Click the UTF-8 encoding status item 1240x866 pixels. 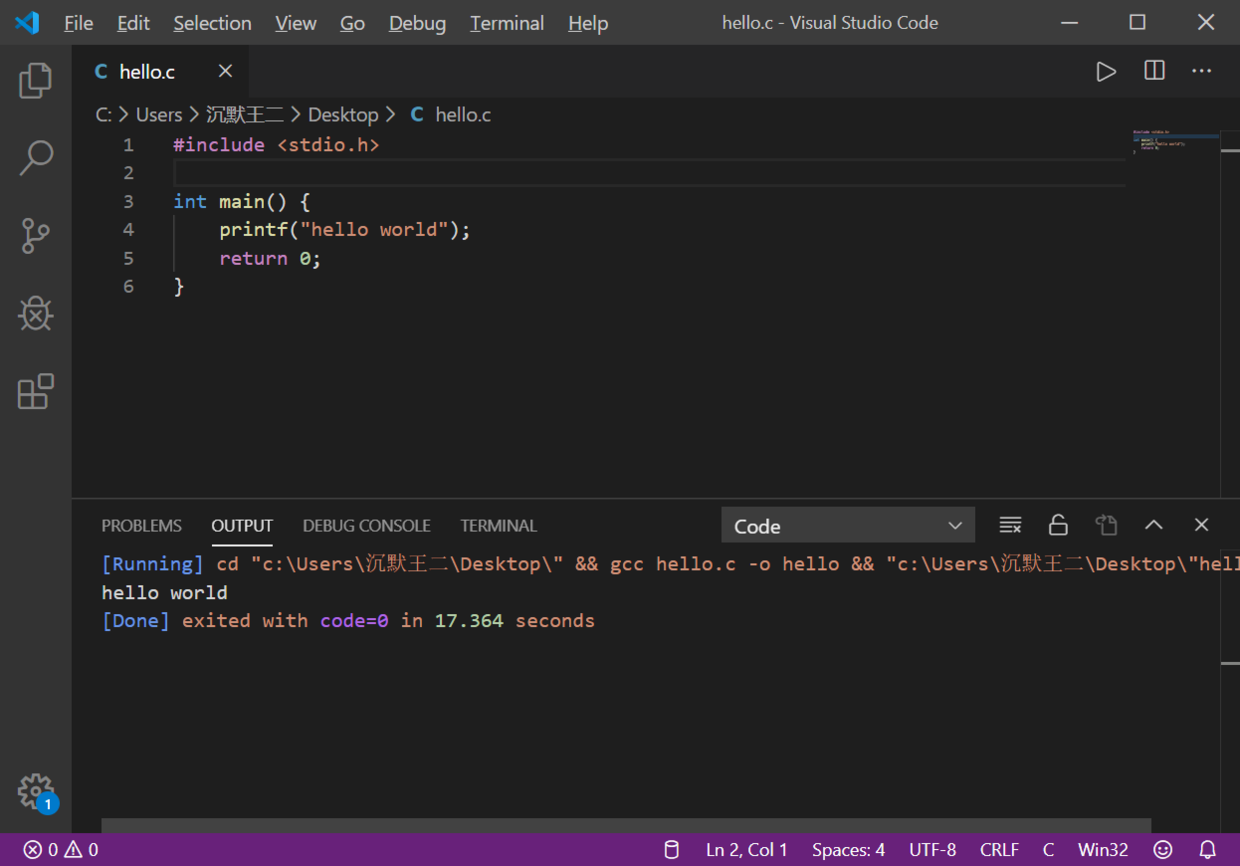(x=932, y=850)
